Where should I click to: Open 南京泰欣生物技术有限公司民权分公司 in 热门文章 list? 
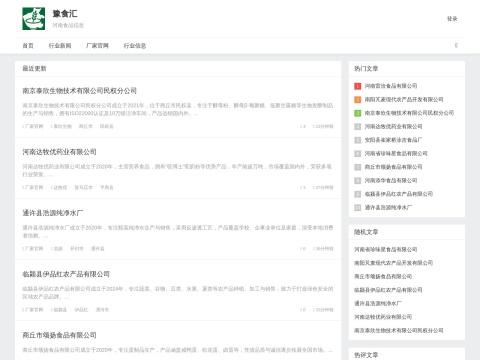coord(409,113)
